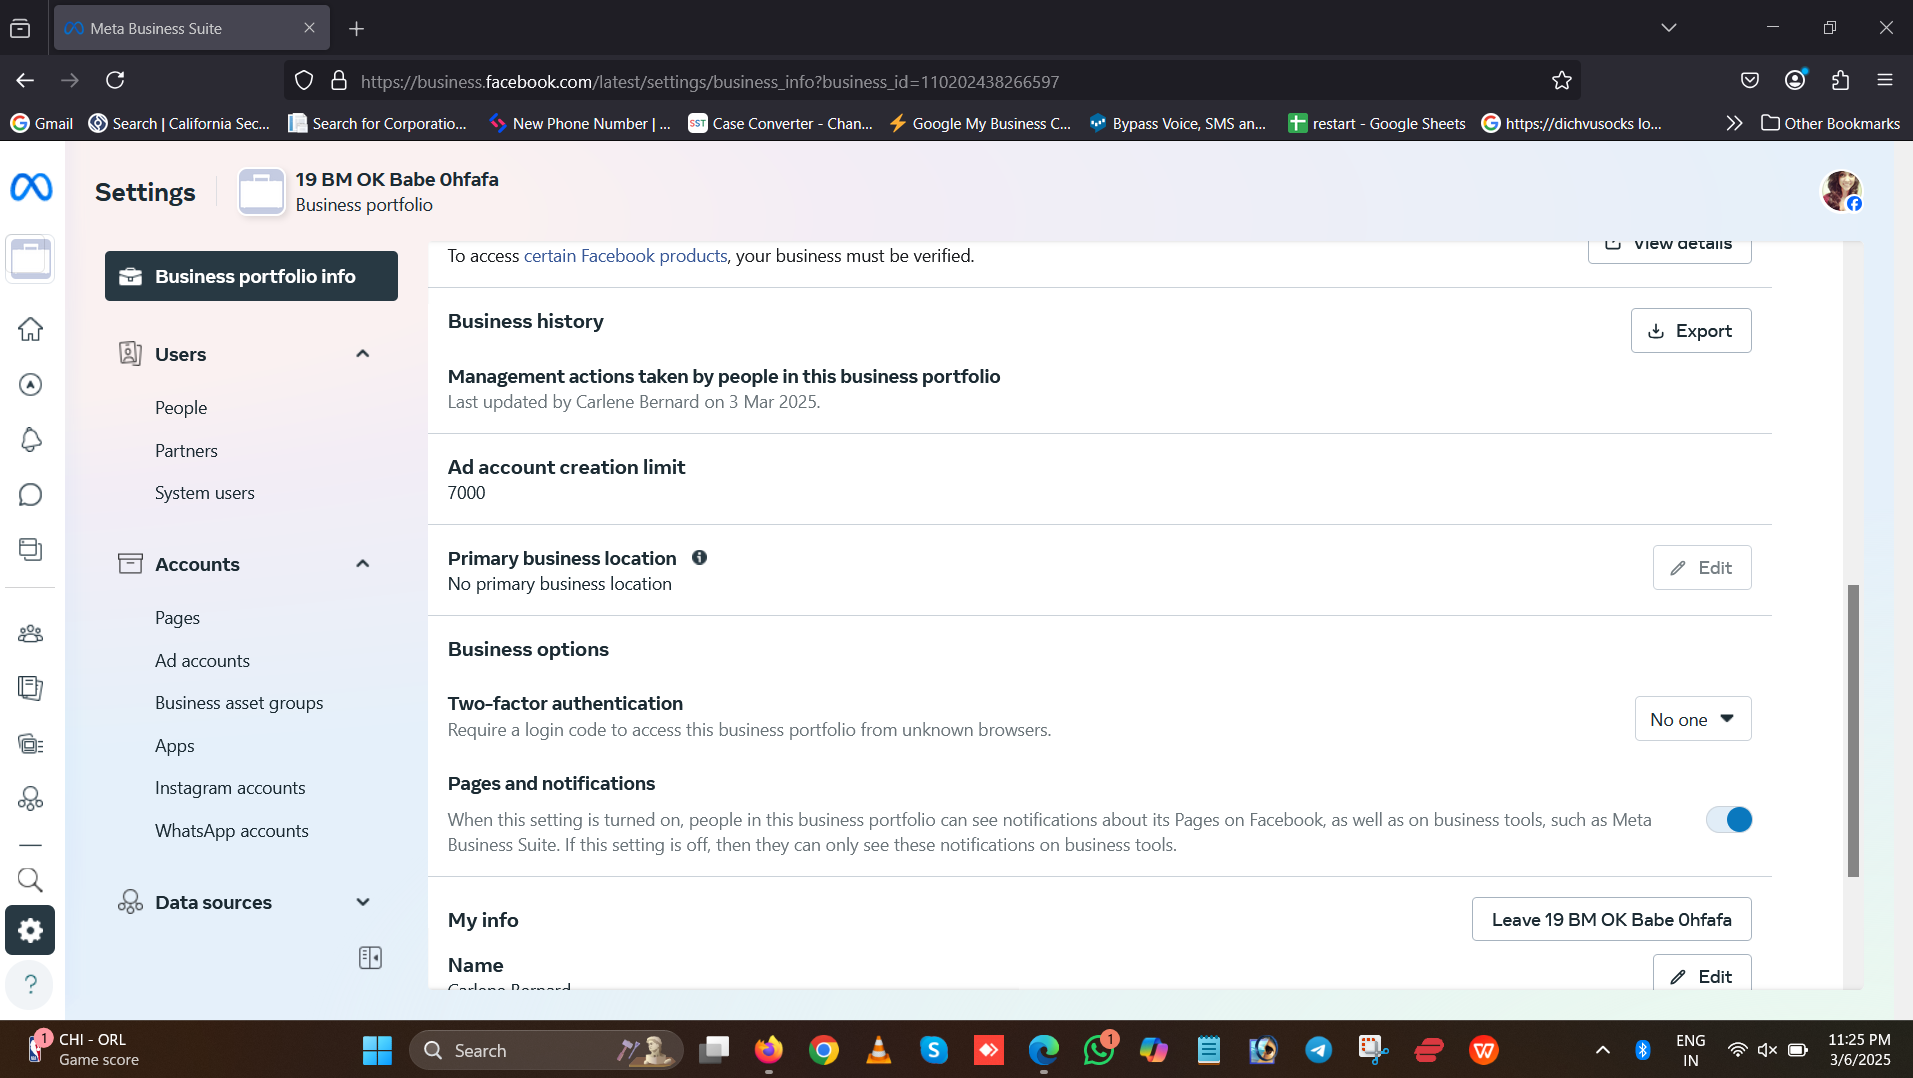
Task: Open the Gmail bookmark
Action: pos(42,123)
